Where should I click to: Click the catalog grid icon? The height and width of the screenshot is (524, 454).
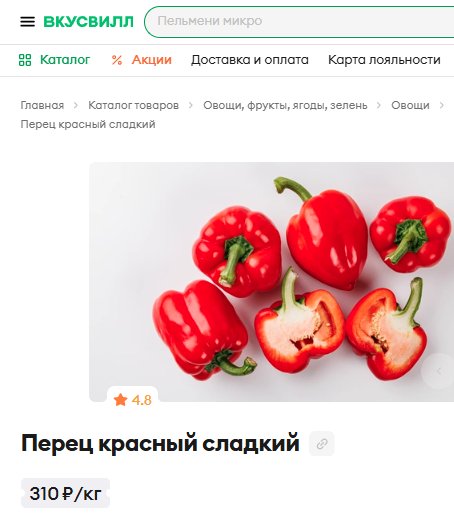pyautogui.click(x=25, y=60)
